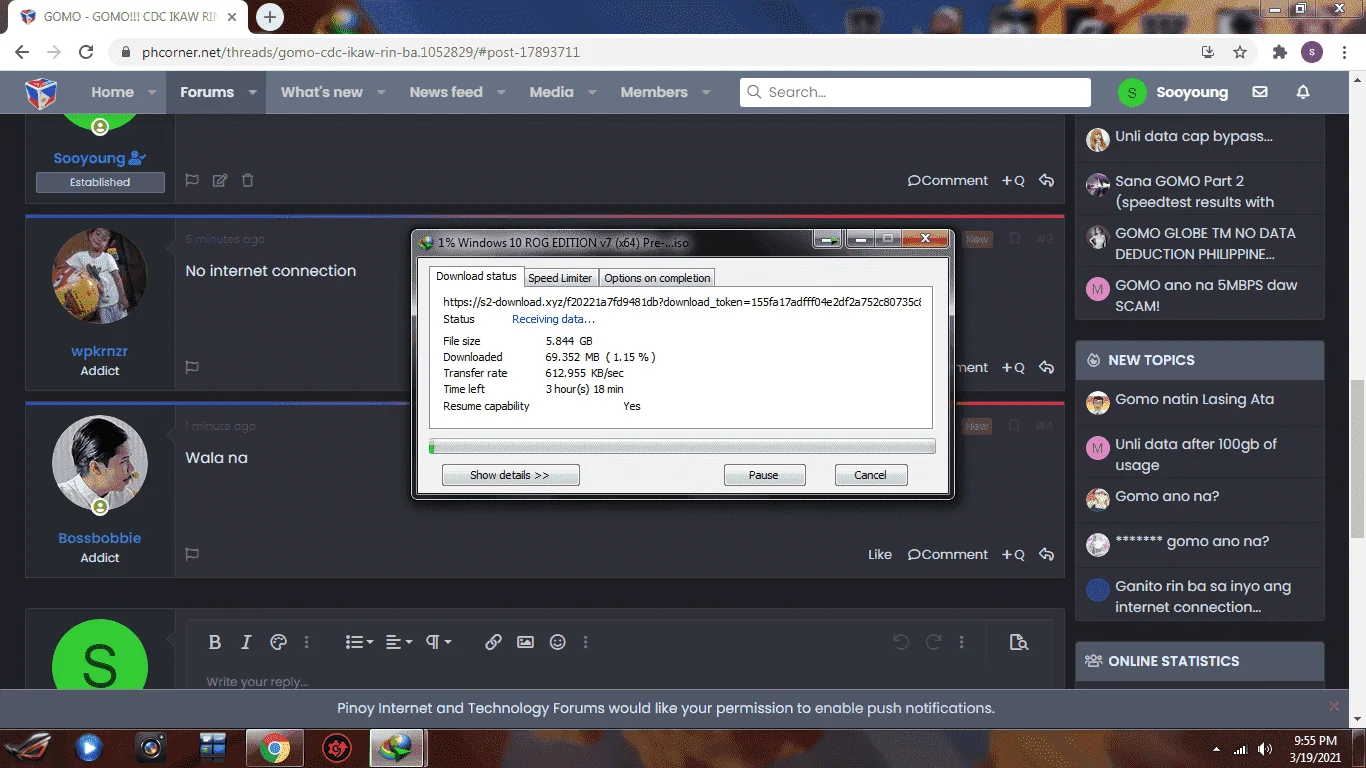Pause the Windows 10 ROG download

coord(764,475)
